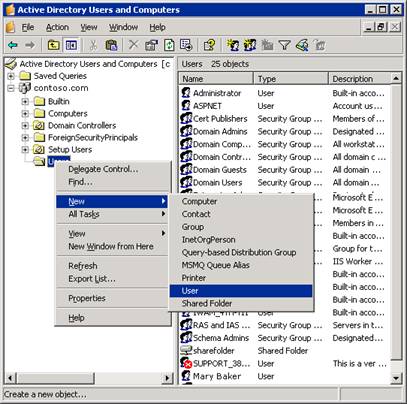Expand the Builtin folder node
The width and height of the screenshot is (407, 404).
[x=25, y=101]
